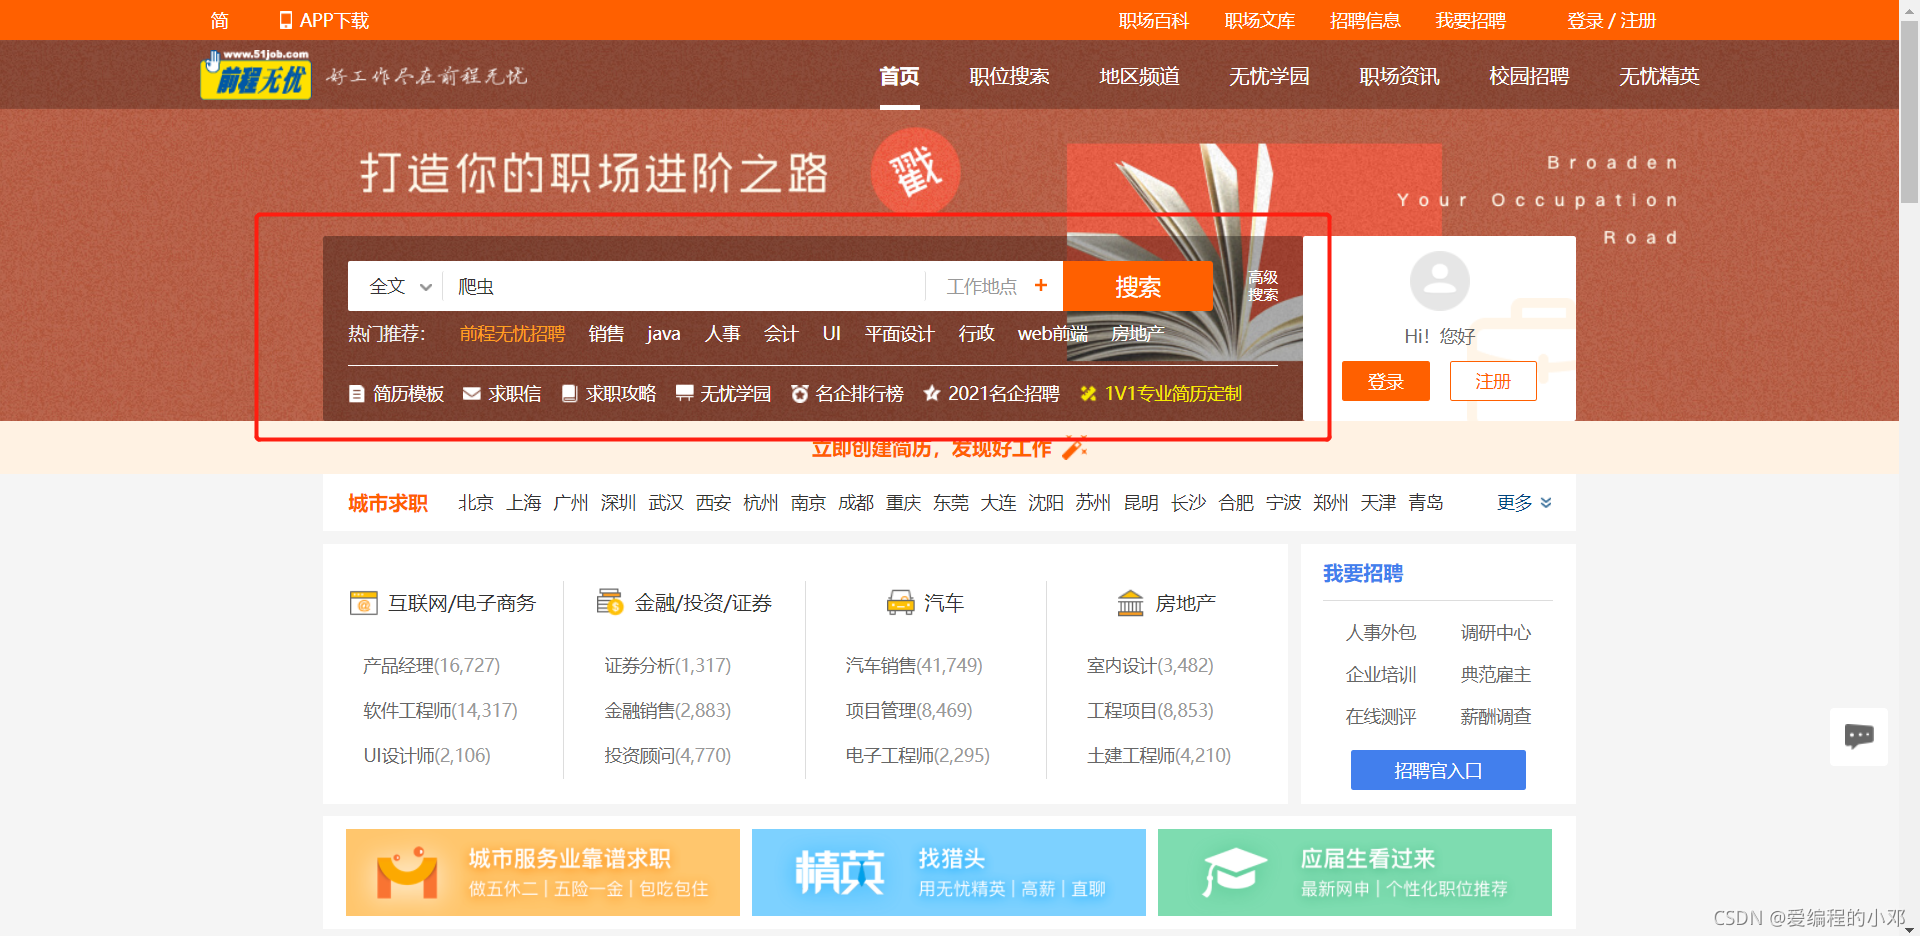This screenshot has width=1920, height=936.
Task: Click hot keyword web前端
Action: [x=1052, y=333]
